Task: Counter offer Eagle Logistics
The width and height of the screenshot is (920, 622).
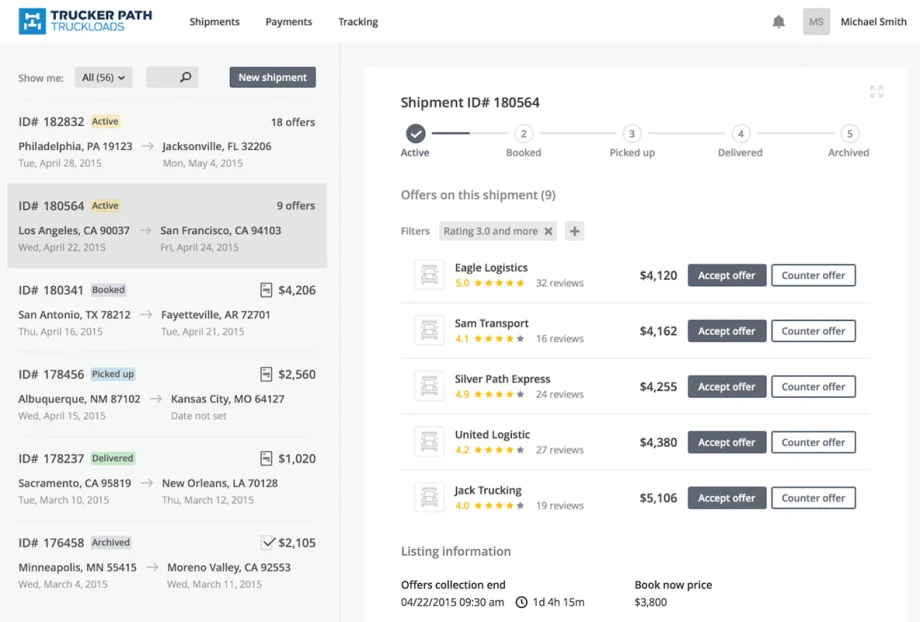Action: (813, 275)
